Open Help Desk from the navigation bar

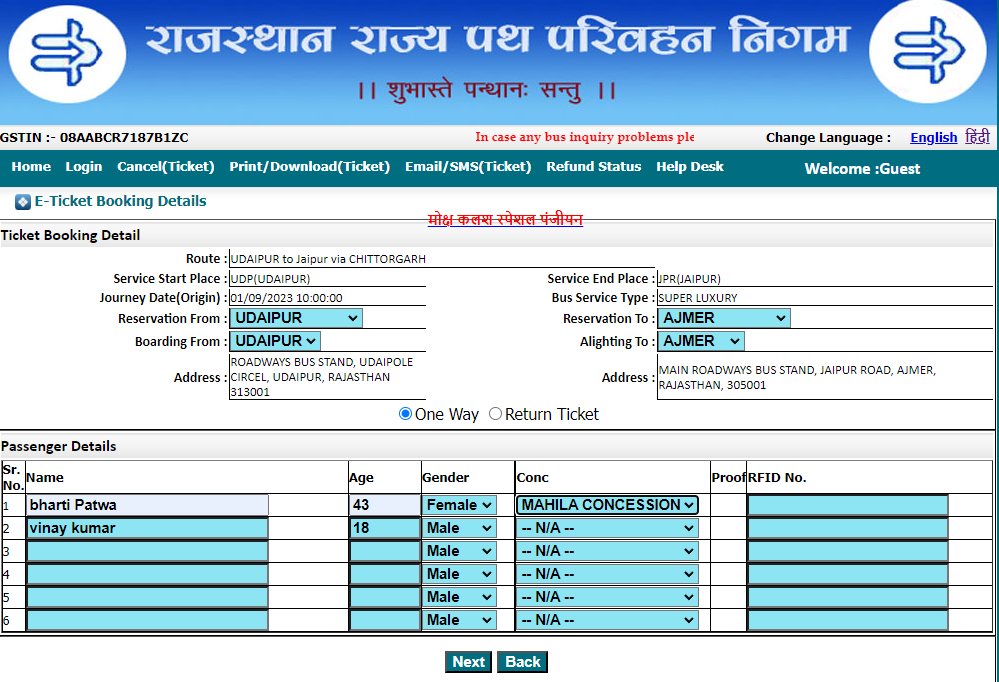pos(689,167)
